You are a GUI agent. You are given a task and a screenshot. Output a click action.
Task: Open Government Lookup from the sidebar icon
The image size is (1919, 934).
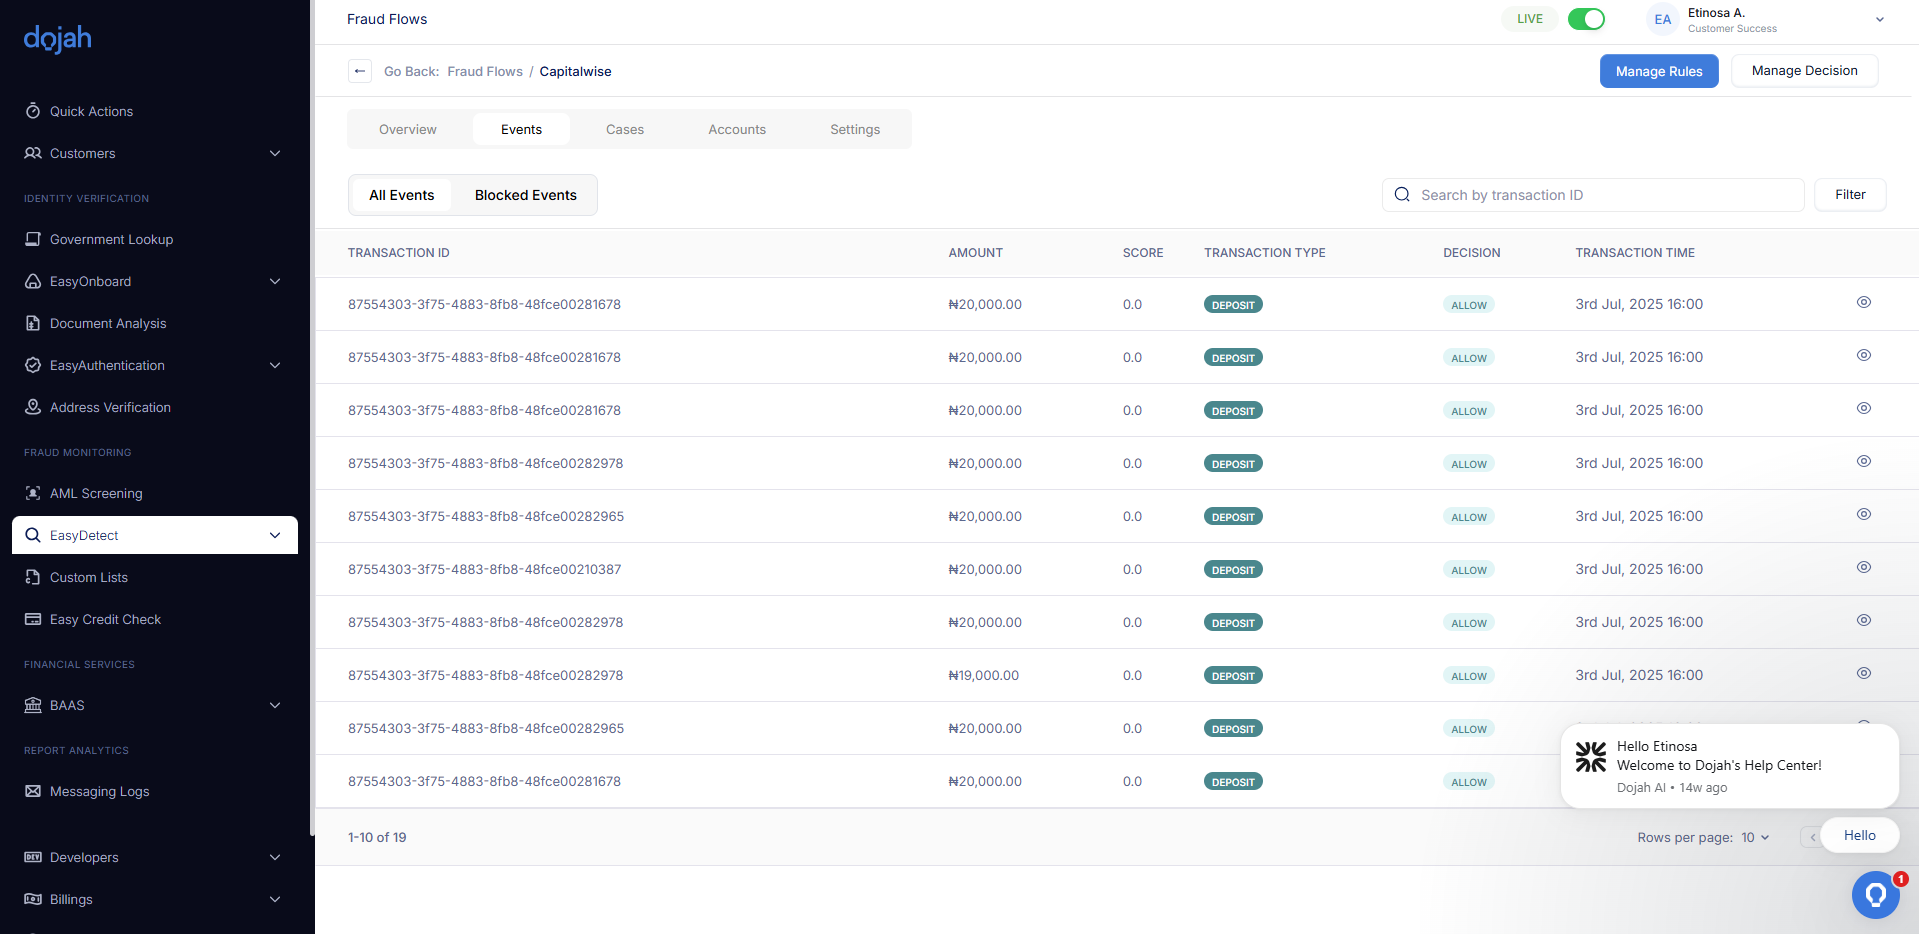33,239
